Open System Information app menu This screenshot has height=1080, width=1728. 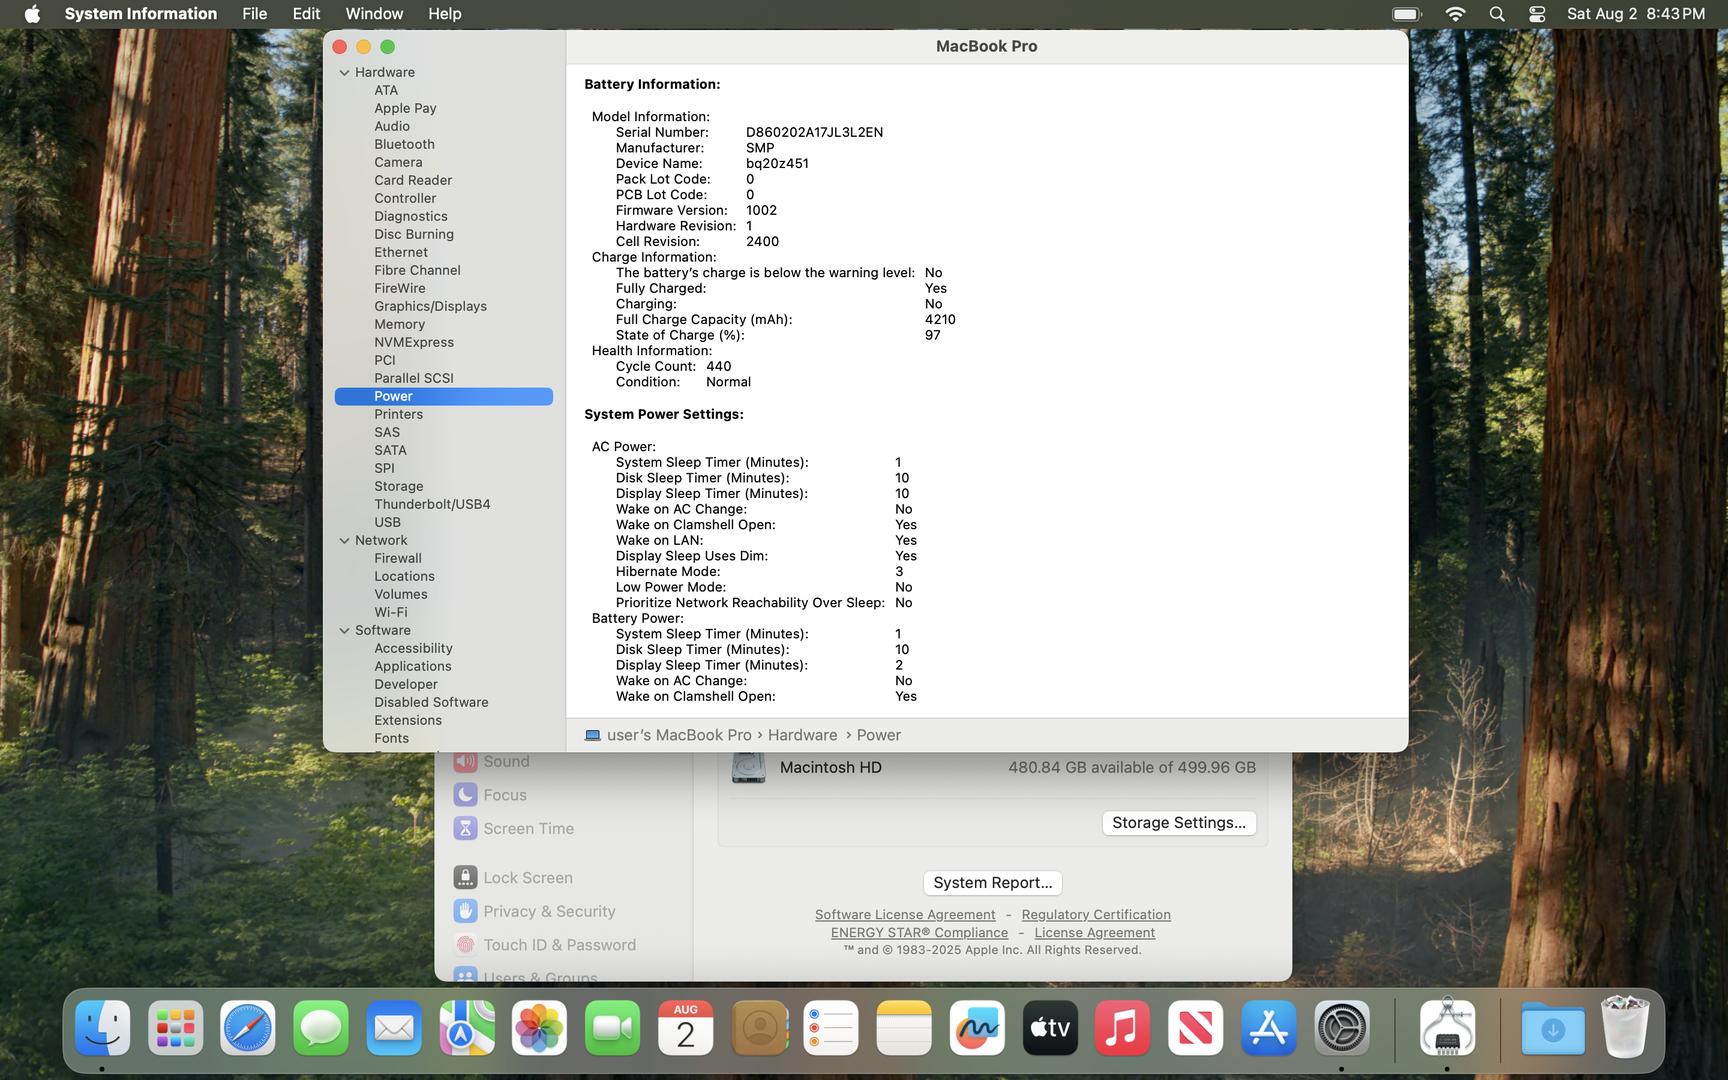coord(141,14)
